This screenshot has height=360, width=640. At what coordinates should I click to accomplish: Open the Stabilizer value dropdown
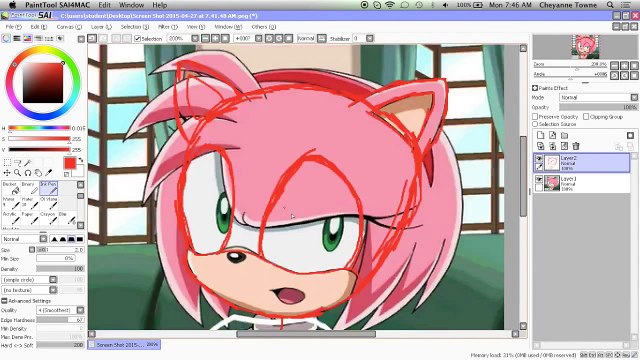(370, 38)
